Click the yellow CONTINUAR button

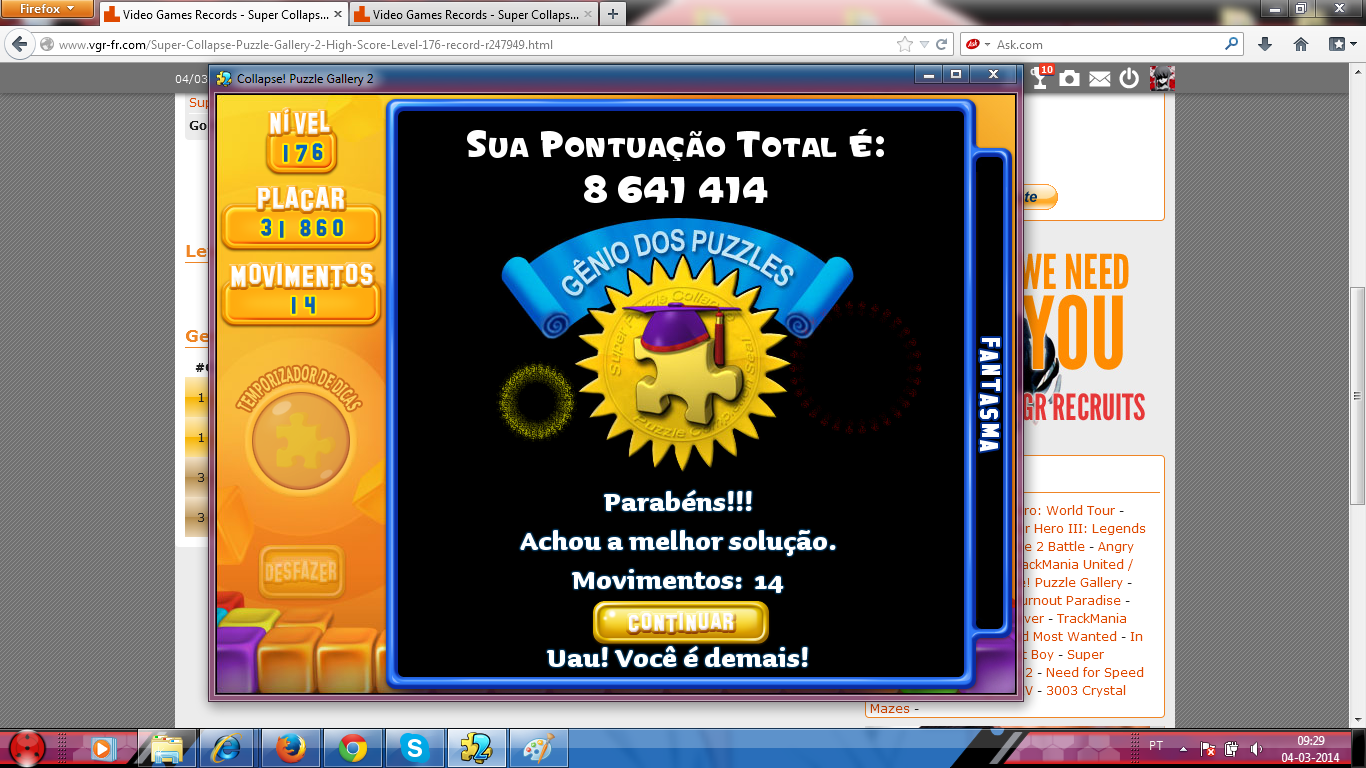pos(680,622)
